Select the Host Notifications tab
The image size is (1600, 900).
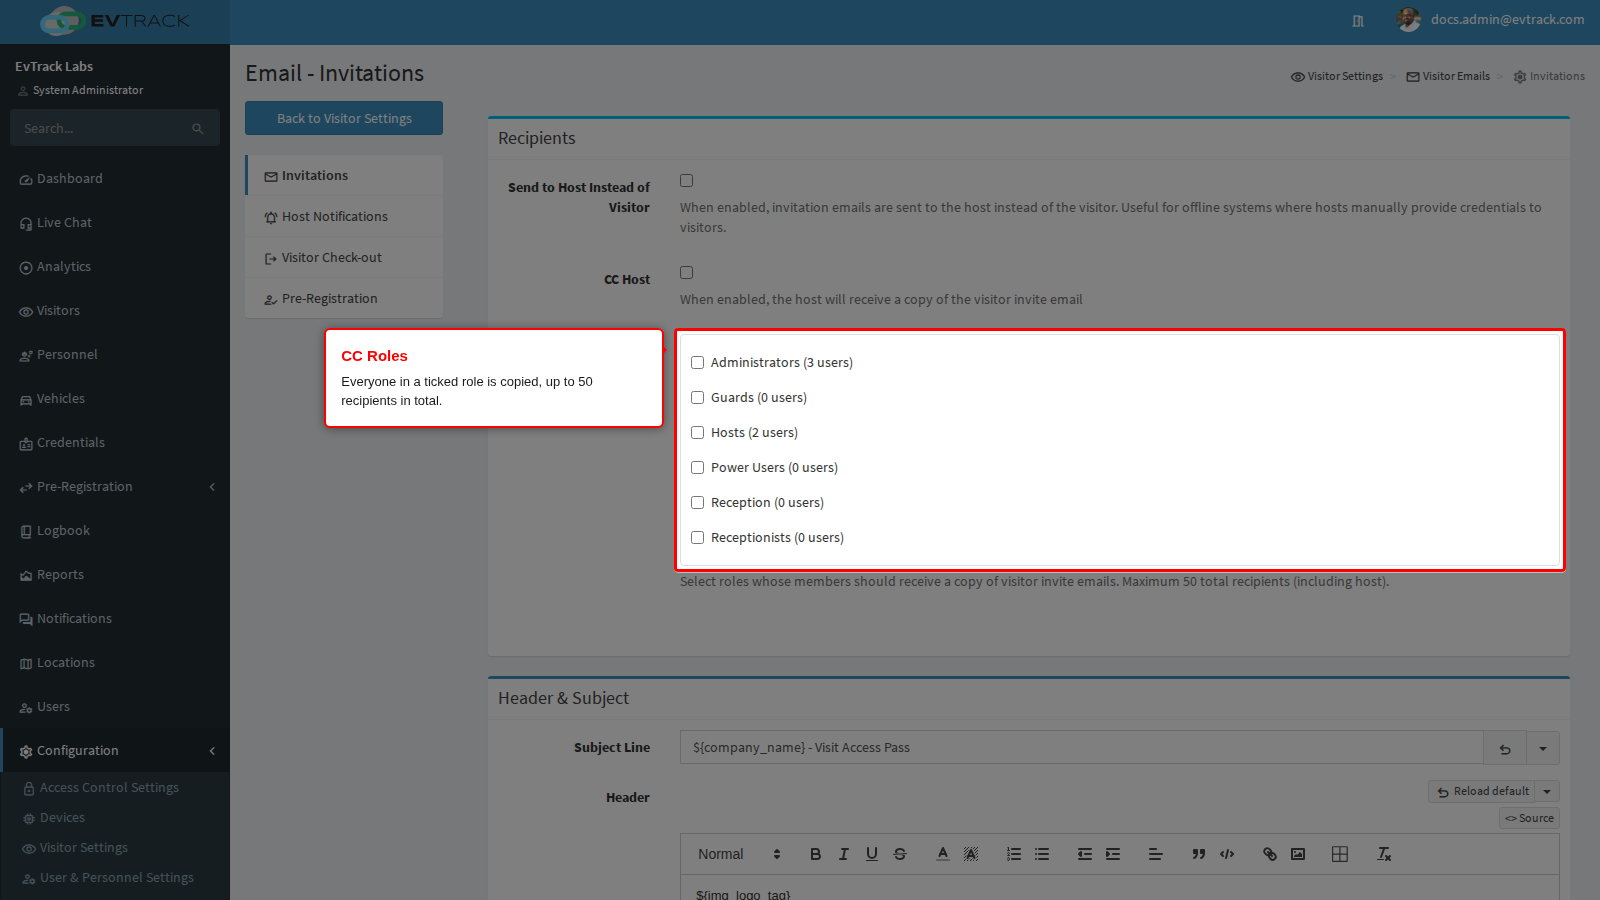coord(345,217)
